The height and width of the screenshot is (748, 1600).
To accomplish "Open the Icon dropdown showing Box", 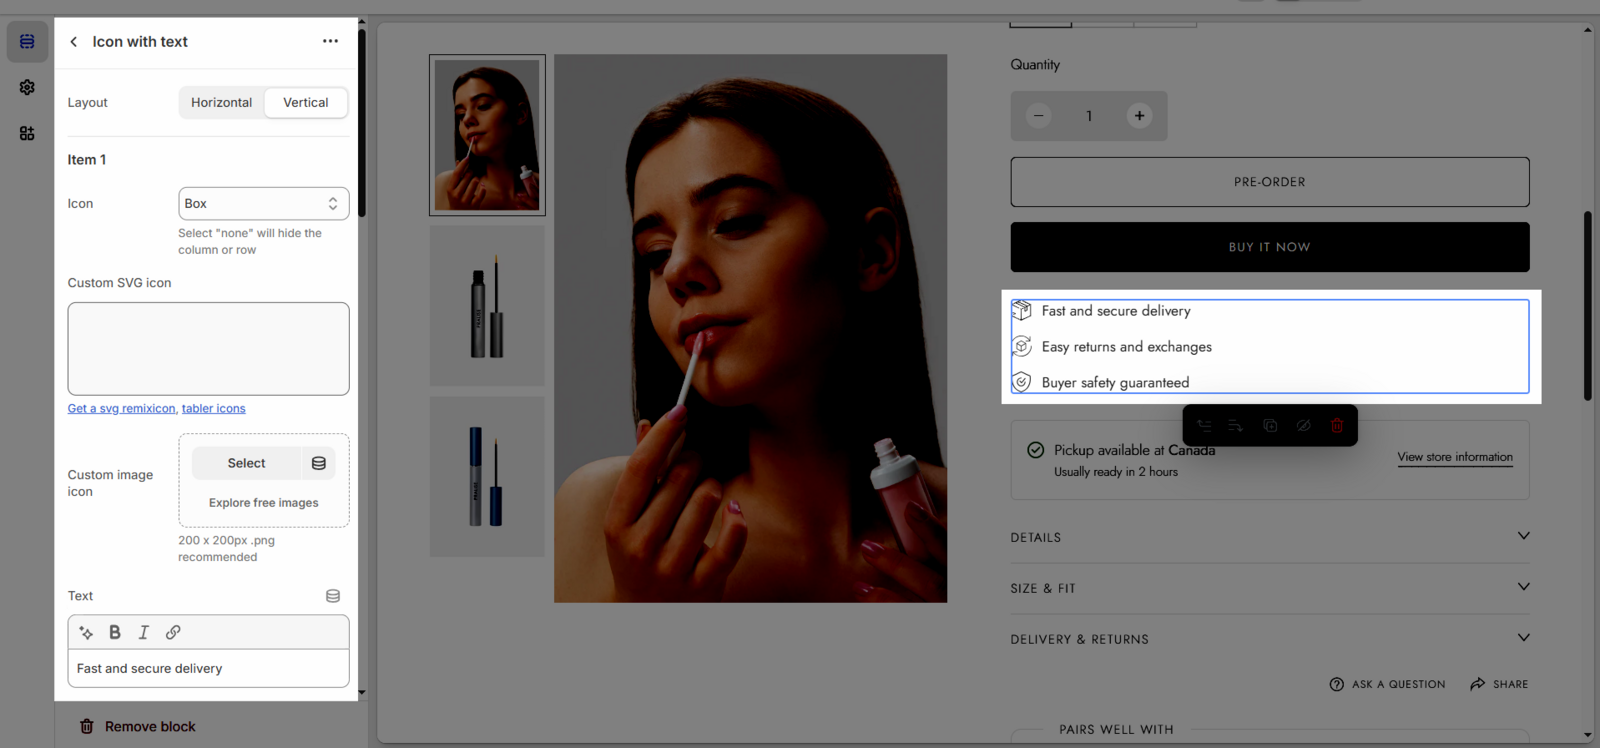I will (x=263, y=204).
